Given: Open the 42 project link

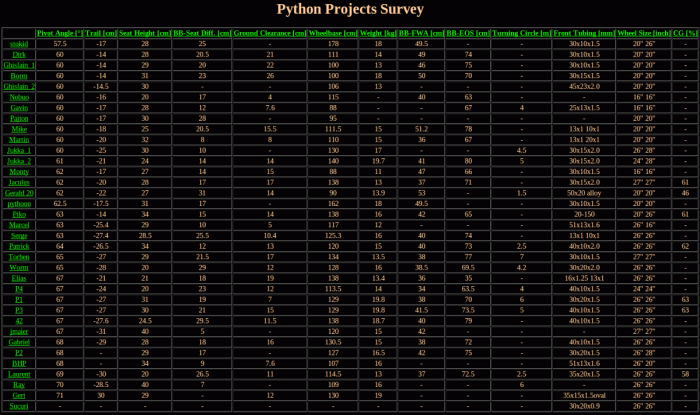Looking at the screenshot, I should coord(19,321).
